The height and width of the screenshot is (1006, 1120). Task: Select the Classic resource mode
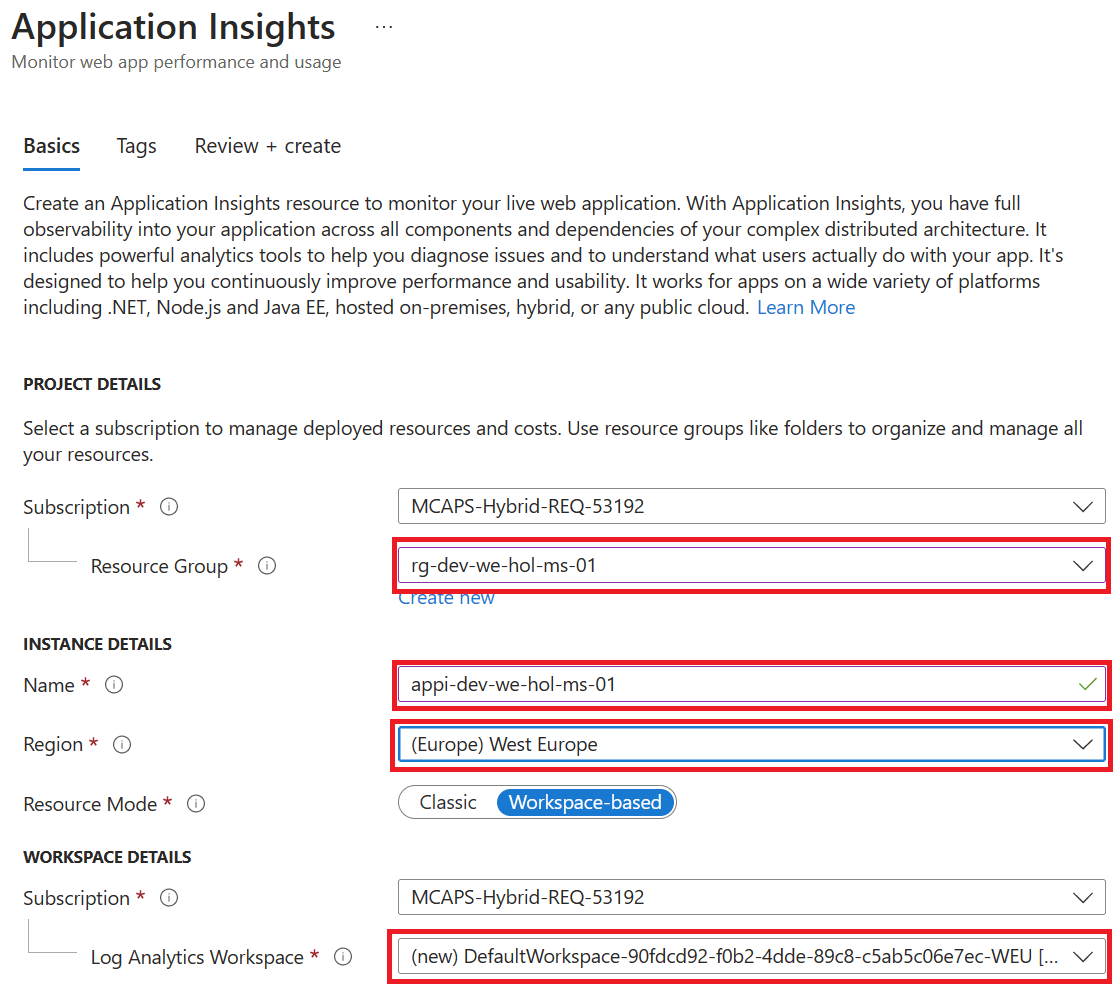pyautogui.click(x=448, y=802)
